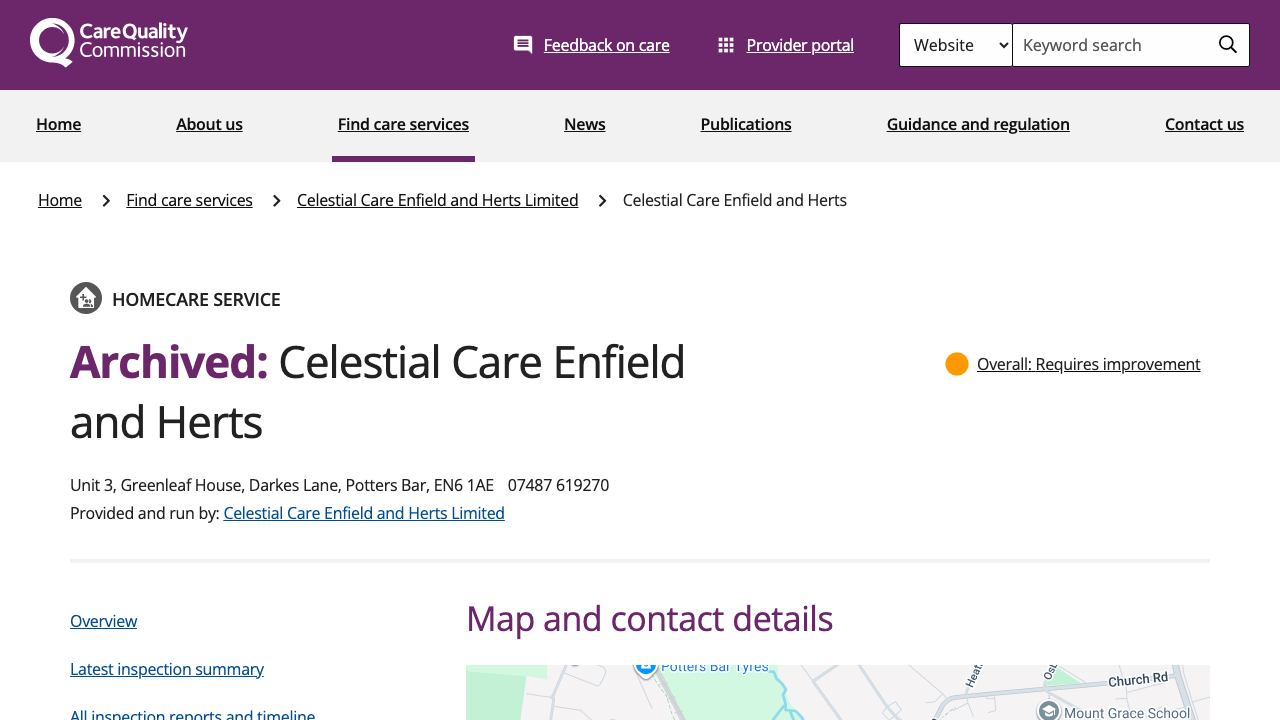The width and height of the screenshot is (1280, 720).
Task: Open the Latest inspection summary
Action: pyautogui.click(x=166, y=668)
